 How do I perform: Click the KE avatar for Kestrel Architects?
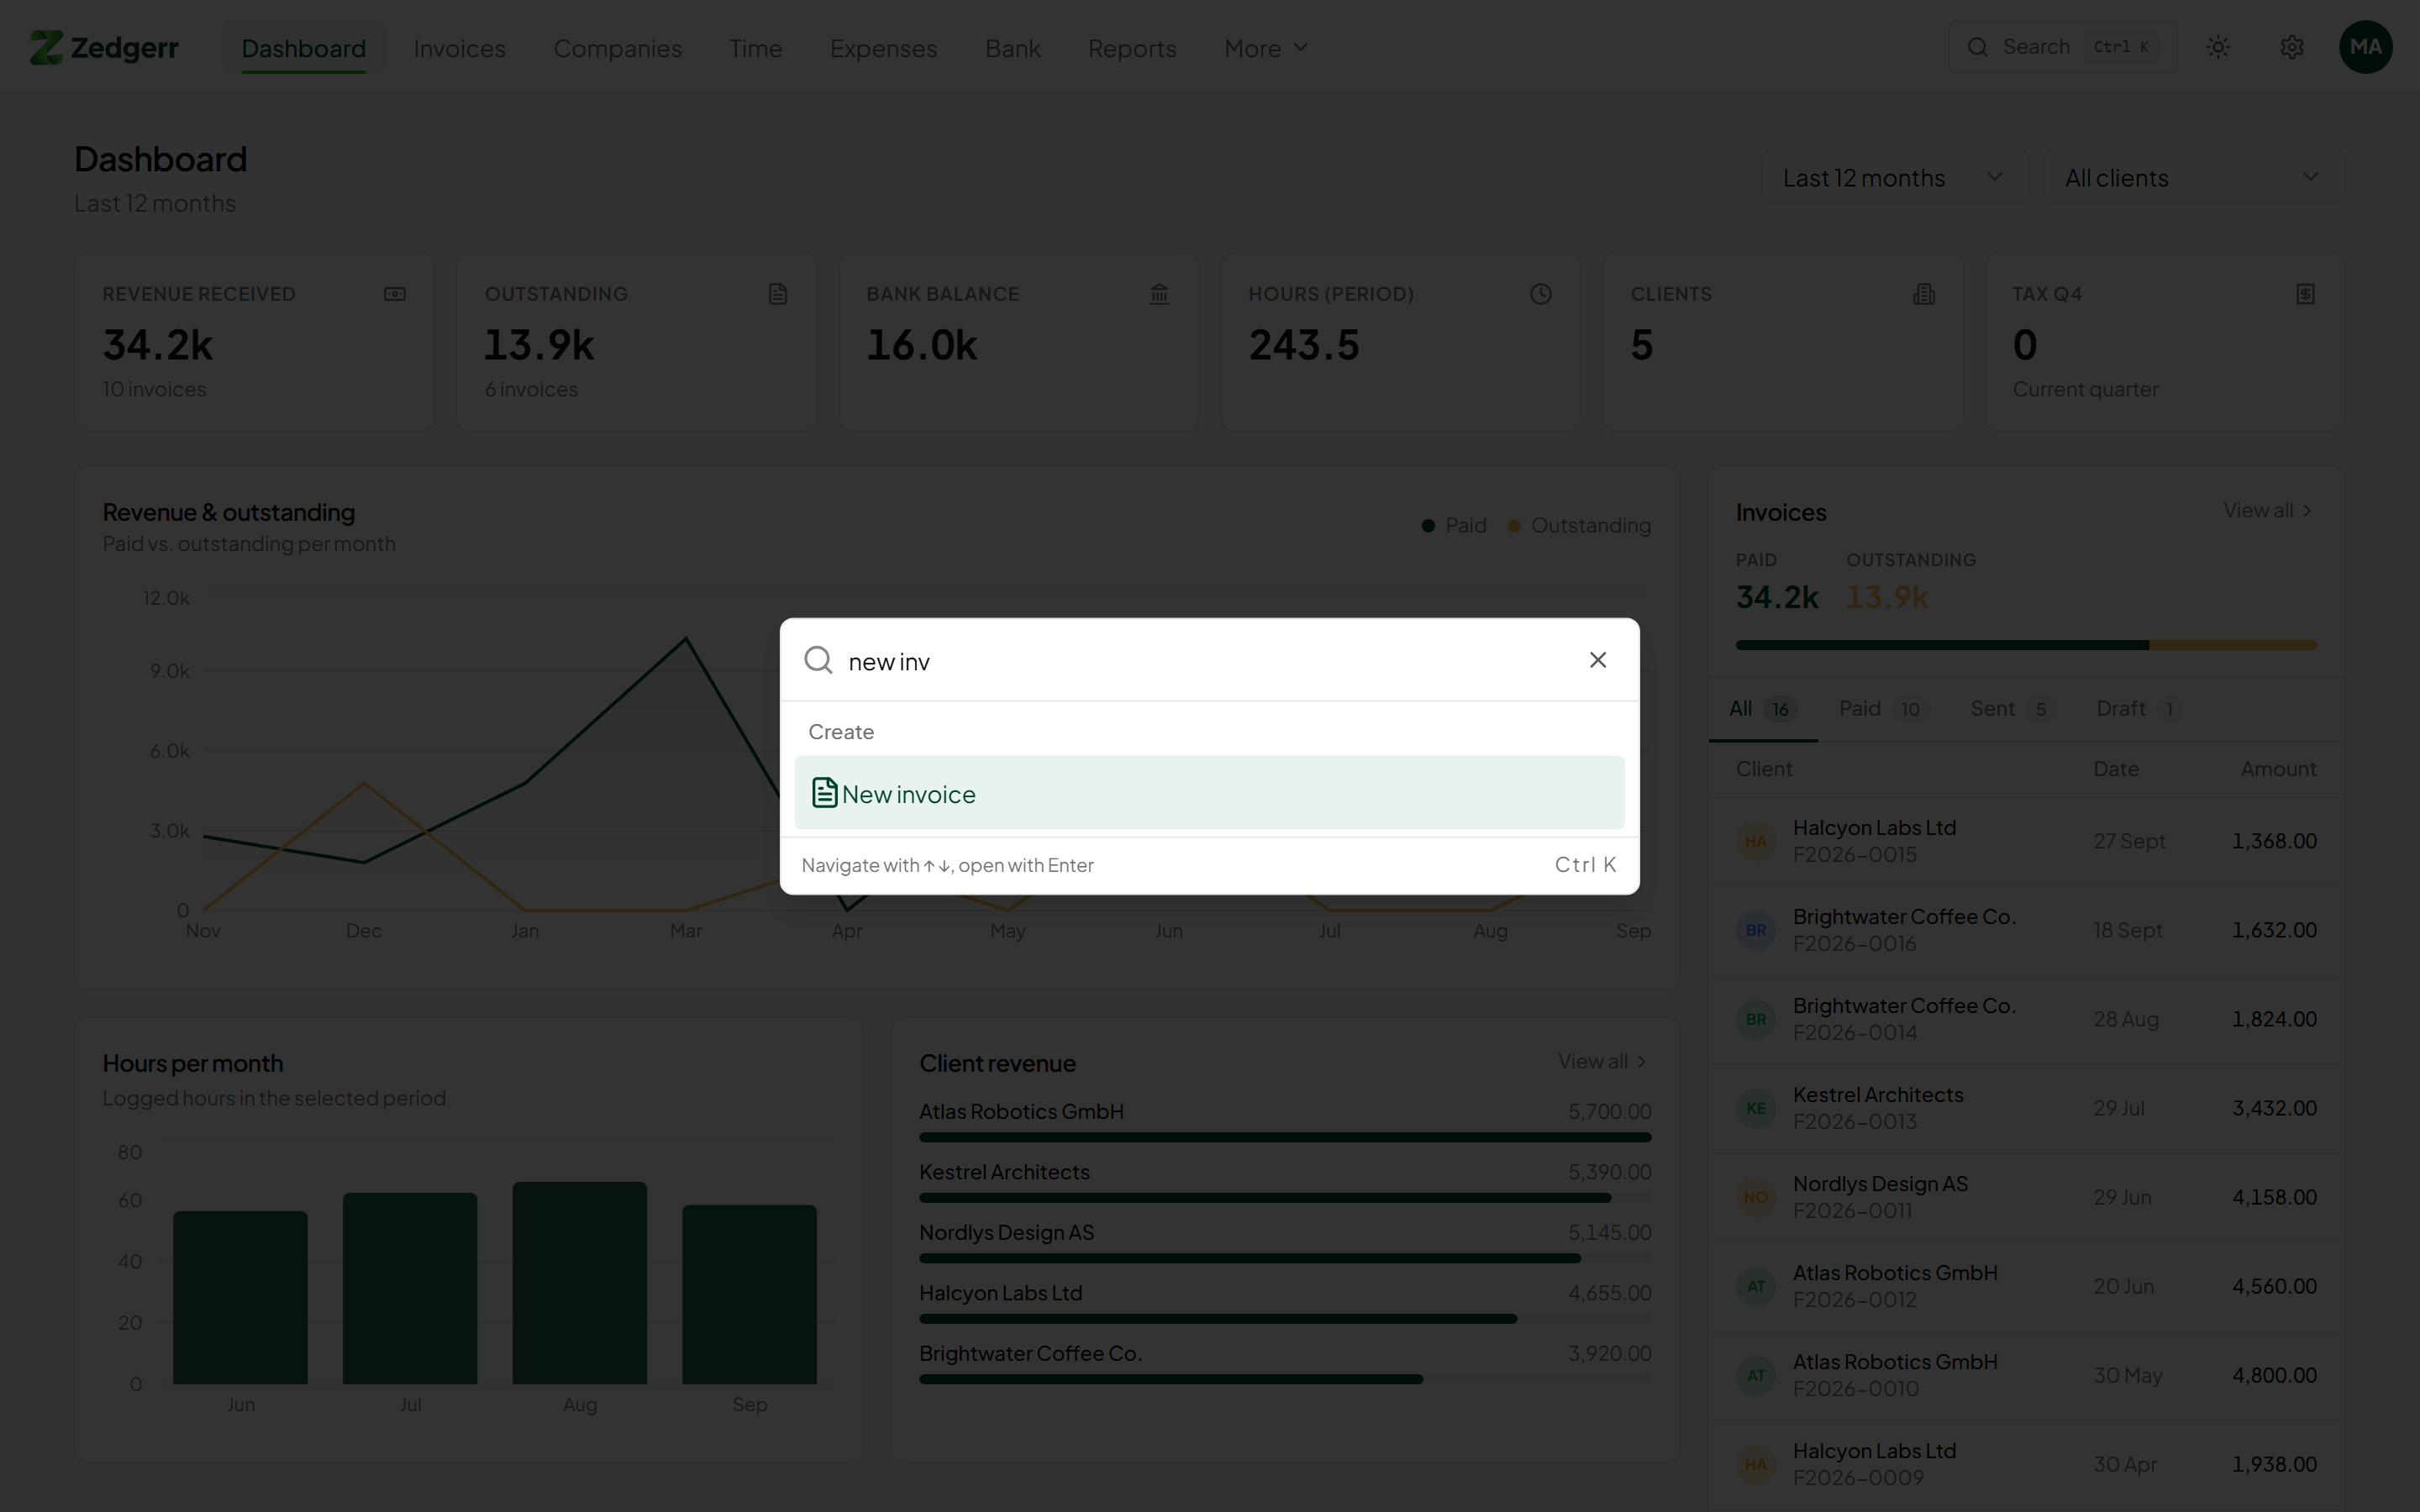pos(1756,1108)
